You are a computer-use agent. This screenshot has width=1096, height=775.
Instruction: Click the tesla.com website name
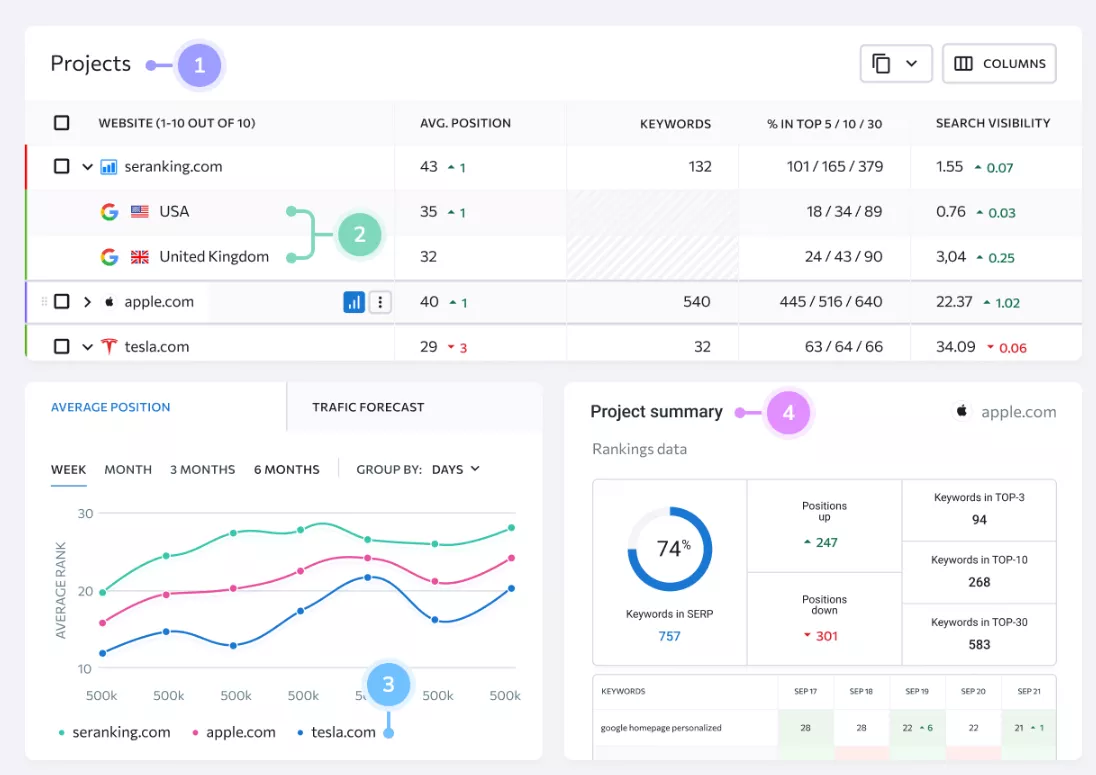tap(157, 347)
